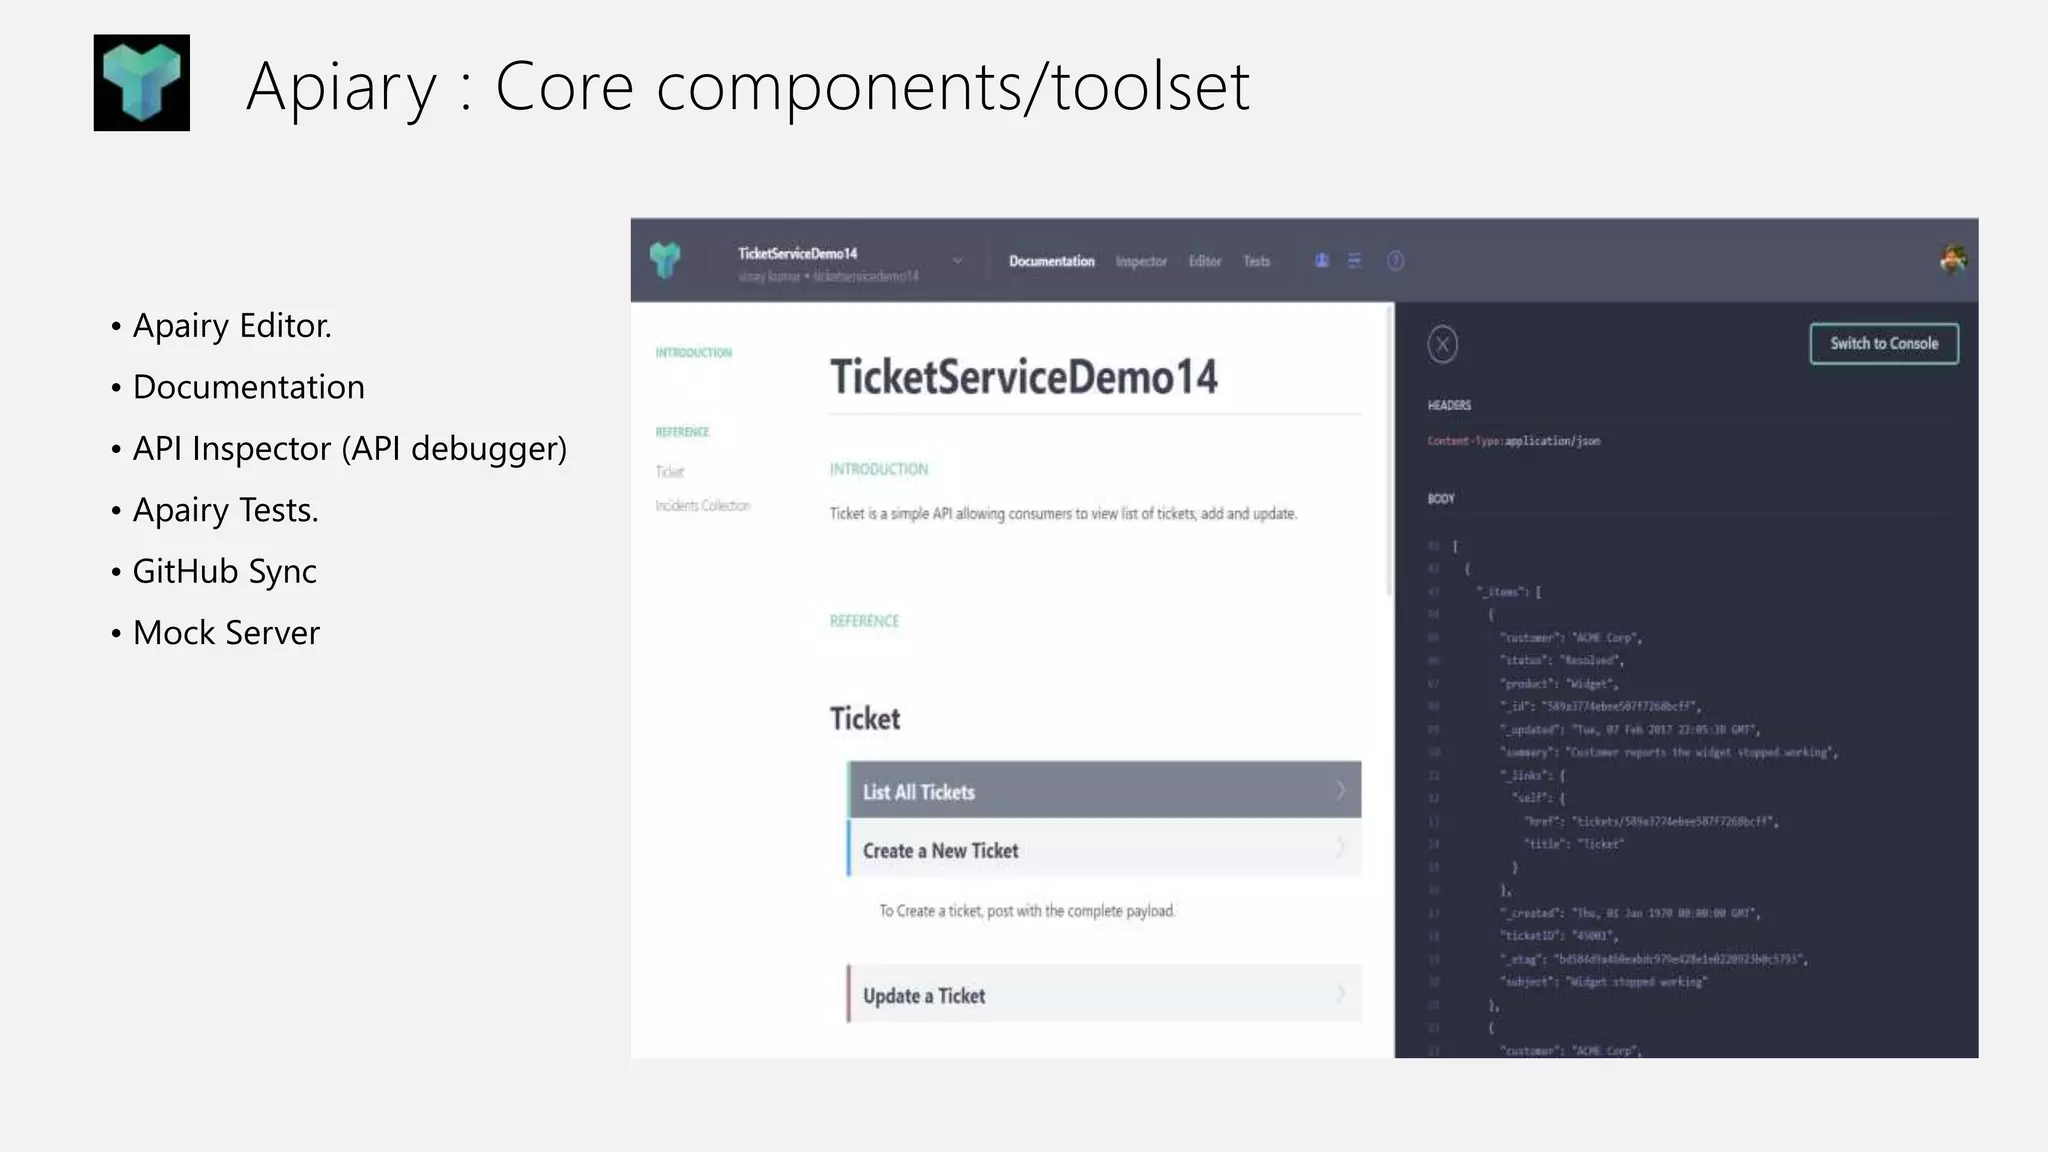The height and width of the screenshot is (1152, 2048).
Task: Click the chevron on Update a Ticket row
Action: (1341, 994)
